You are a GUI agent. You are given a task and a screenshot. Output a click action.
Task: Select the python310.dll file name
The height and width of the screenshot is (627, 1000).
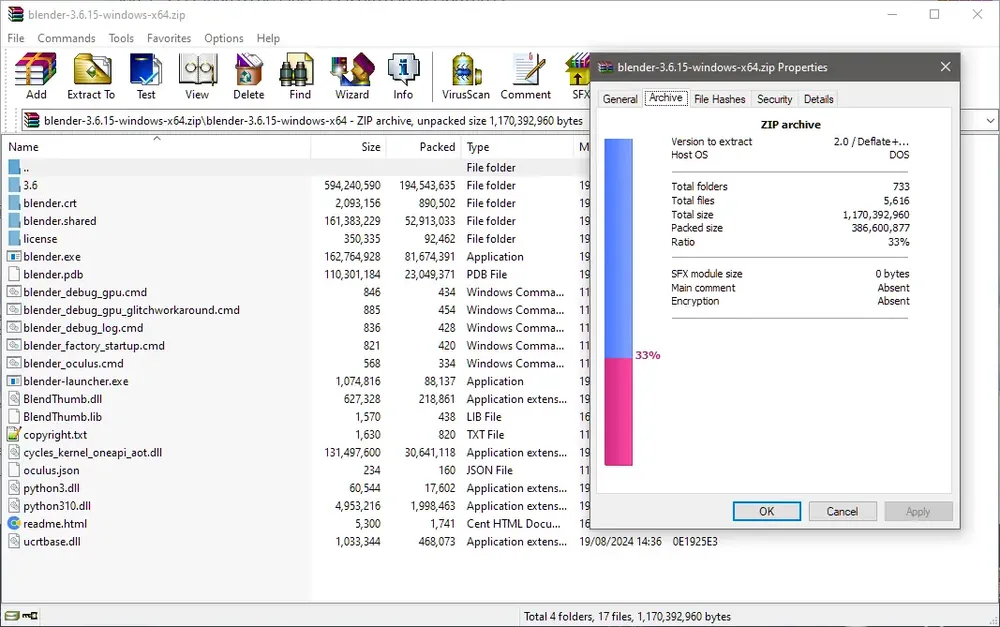tap(57, 506)
